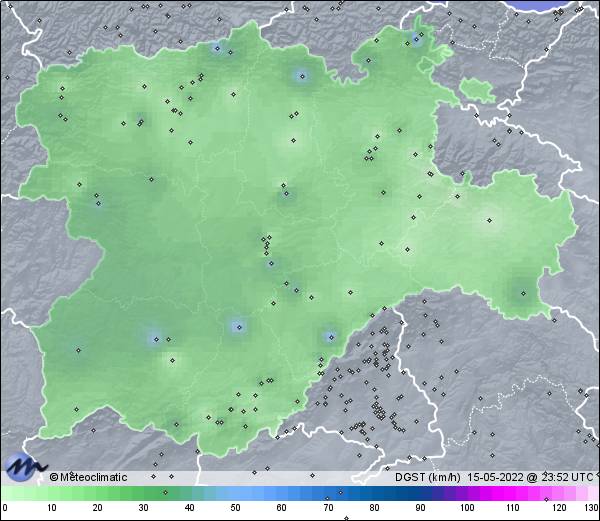Click the 60 label on the scale
Screen dimensions: 600x521
[x=282, y=508]
